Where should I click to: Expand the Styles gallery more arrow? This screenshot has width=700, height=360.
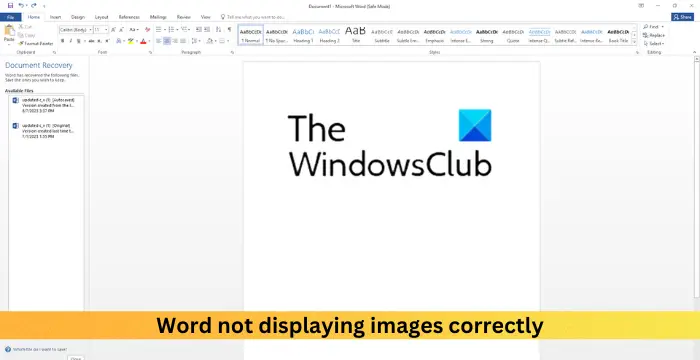634,42
